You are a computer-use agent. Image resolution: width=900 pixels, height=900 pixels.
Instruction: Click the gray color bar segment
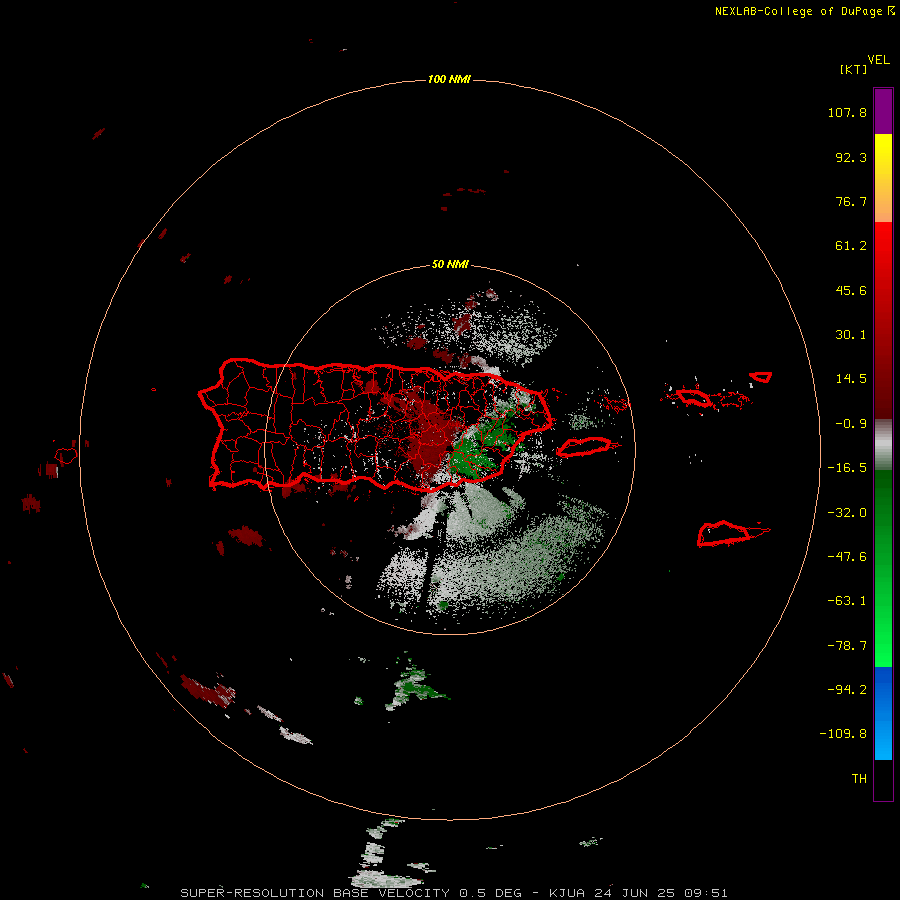coord(883,445)
